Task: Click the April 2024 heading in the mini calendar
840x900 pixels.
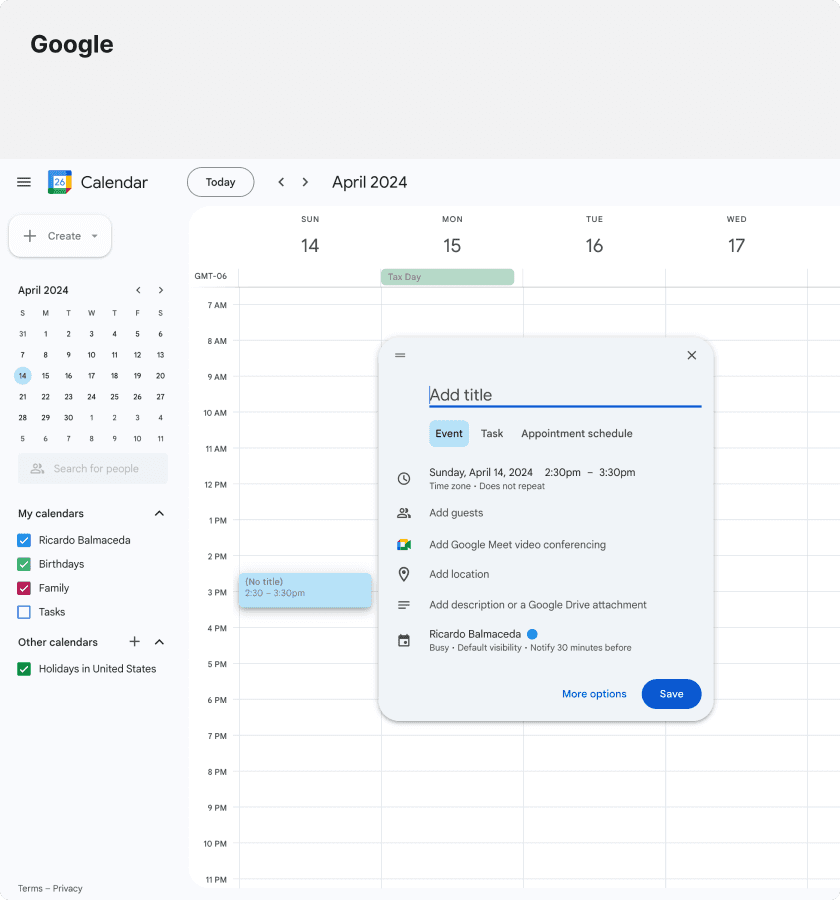Action: click(43, 290)
